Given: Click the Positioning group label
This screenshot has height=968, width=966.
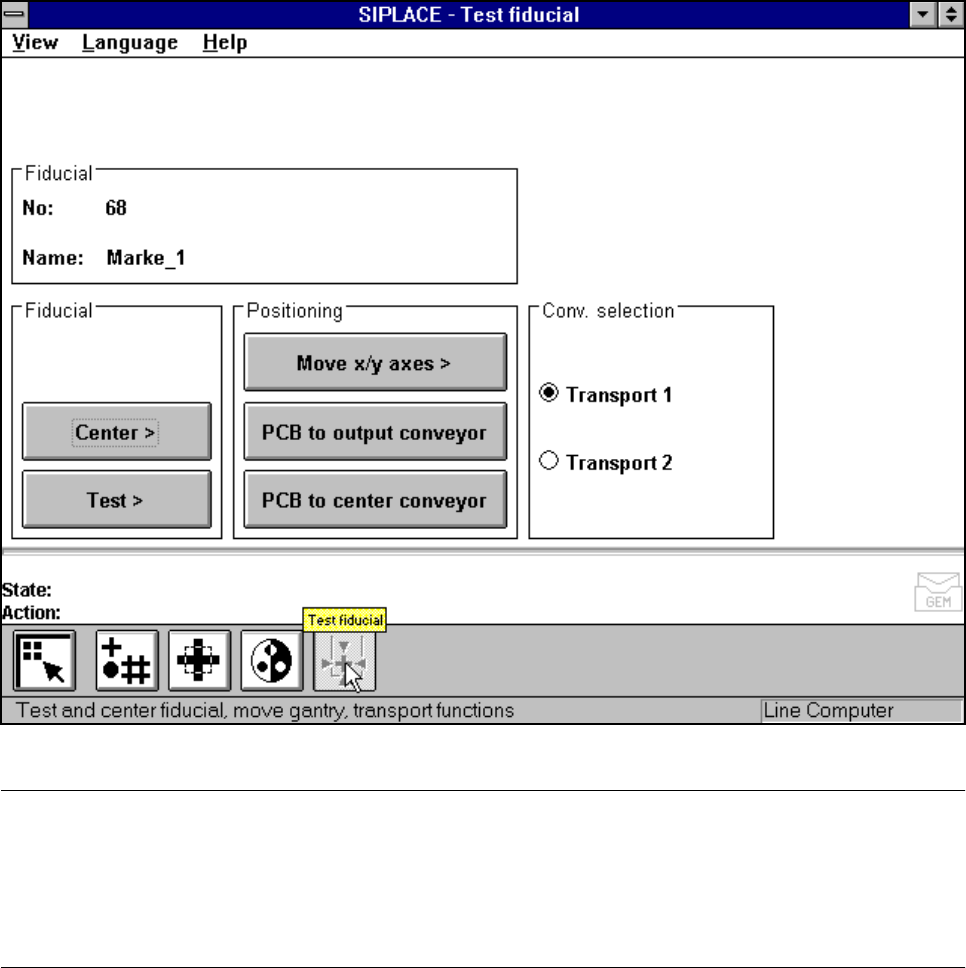Looking at the screenshot, I should [x=294, y=311].
